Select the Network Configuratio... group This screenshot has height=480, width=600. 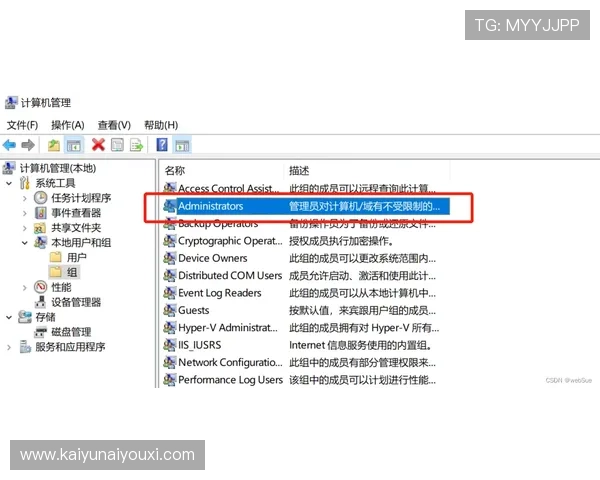[x=230, y=362]
